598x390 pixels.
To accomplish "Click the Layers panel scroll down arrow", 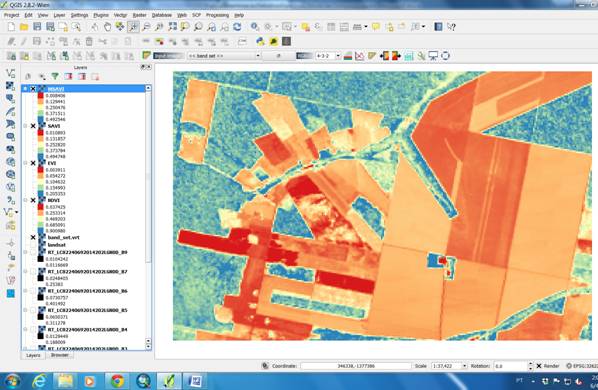I will [148, 347].
